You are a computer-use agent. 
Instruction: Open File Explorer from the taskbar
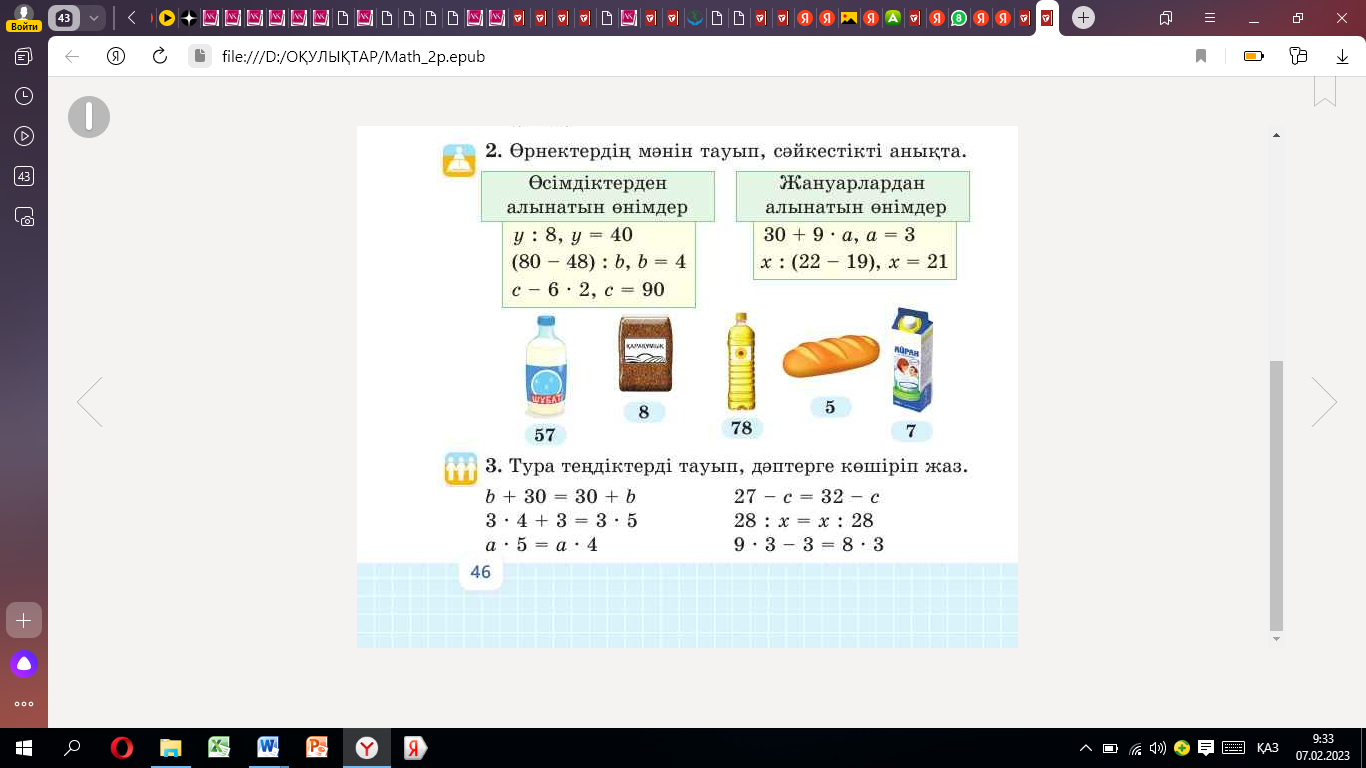(171, 748)
